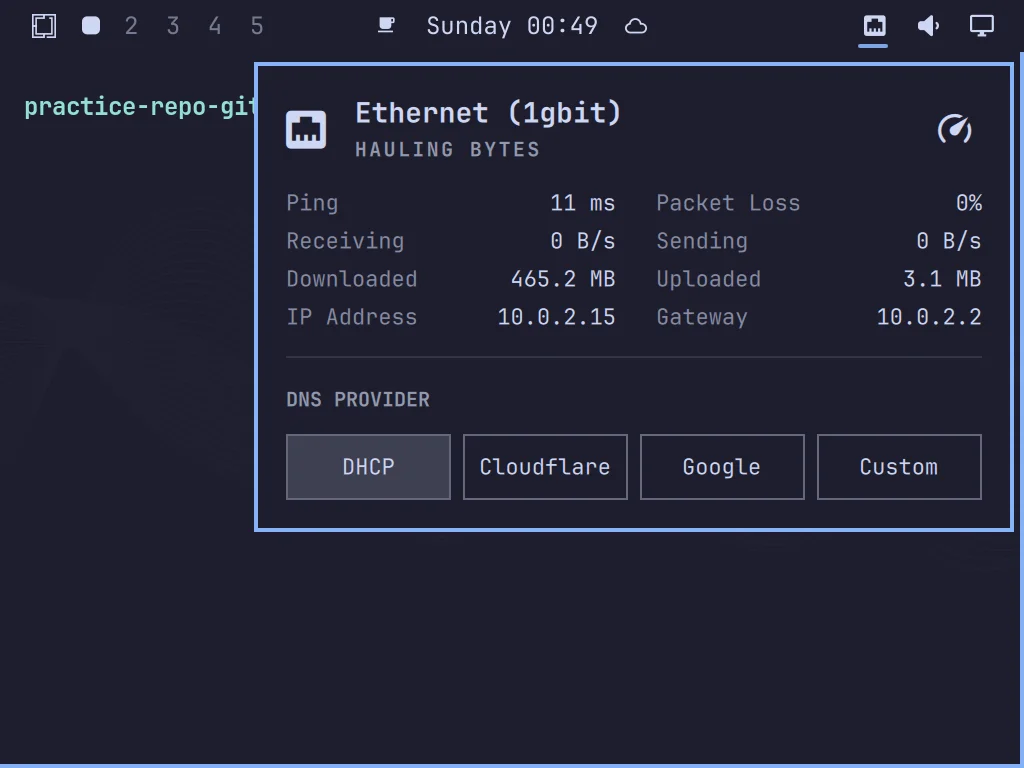Image resolution: width=1024 pixels, height=768 pixels.
Task: Click the large Ethernet port icon
Action: [x=306, y=129]
